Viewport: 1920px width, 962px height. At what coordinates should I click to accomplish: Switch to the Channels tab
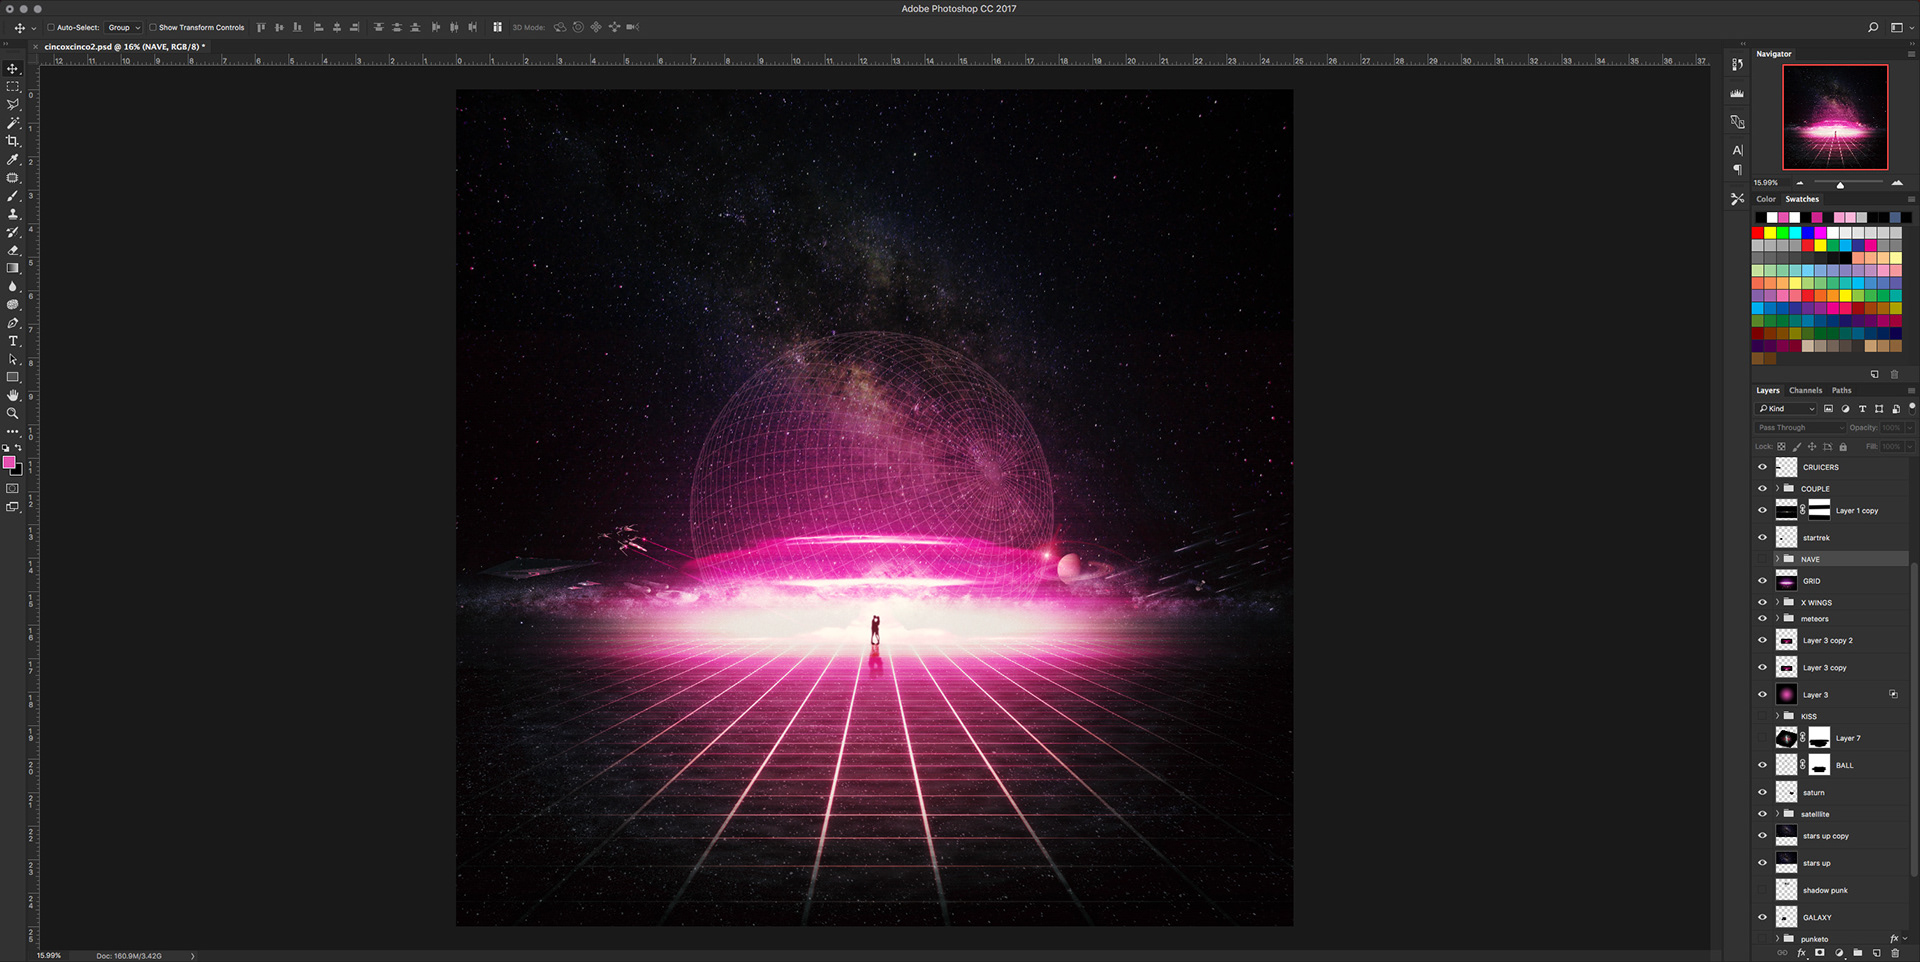click(1806, 391)
